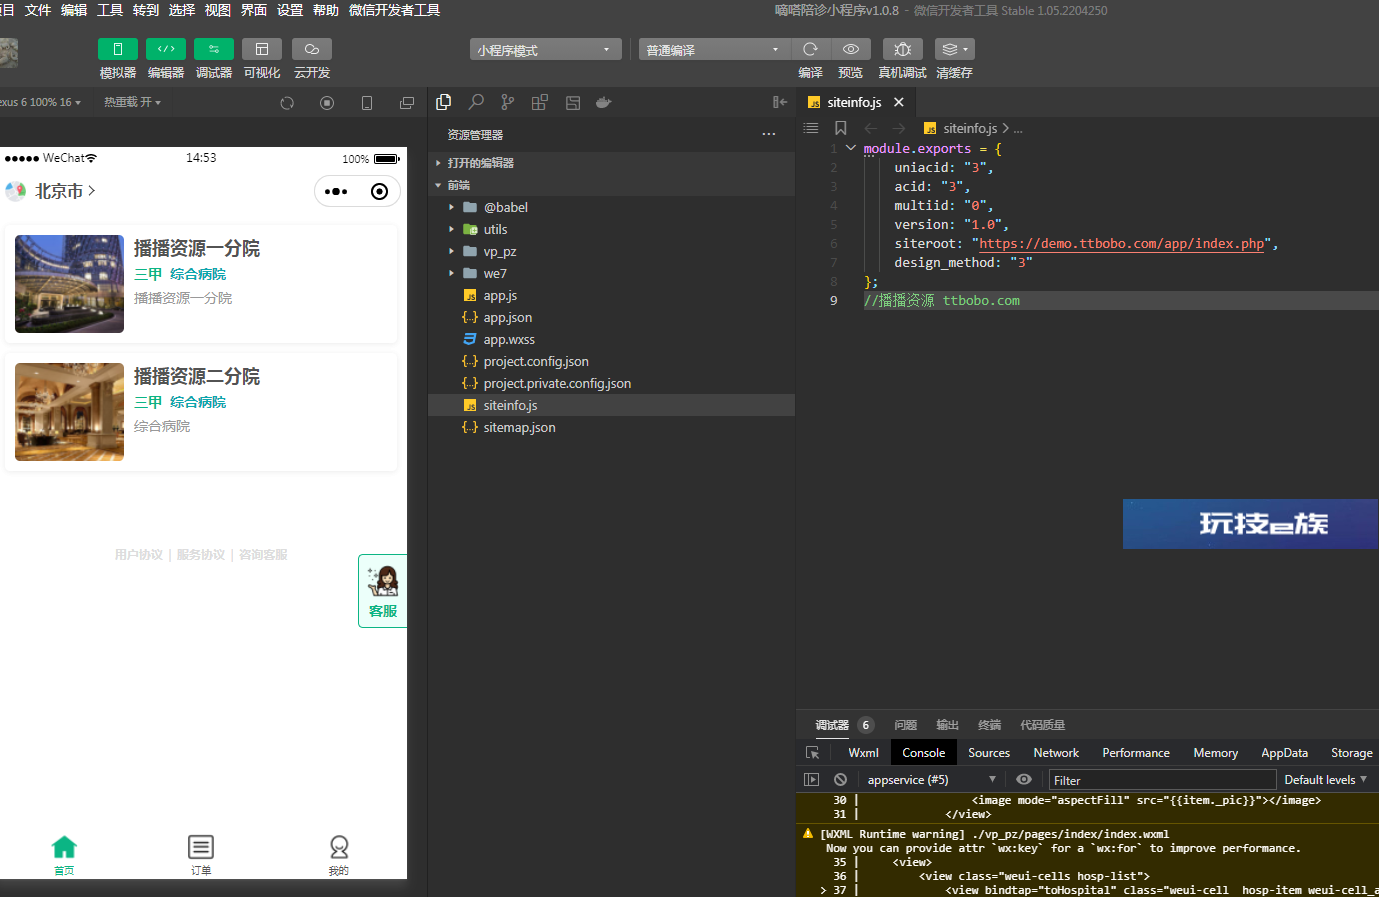The width and height of the screenshot is (1379, 897).
Task: Switch to the Sources devtools tab
Action: (x=989, y=753)
